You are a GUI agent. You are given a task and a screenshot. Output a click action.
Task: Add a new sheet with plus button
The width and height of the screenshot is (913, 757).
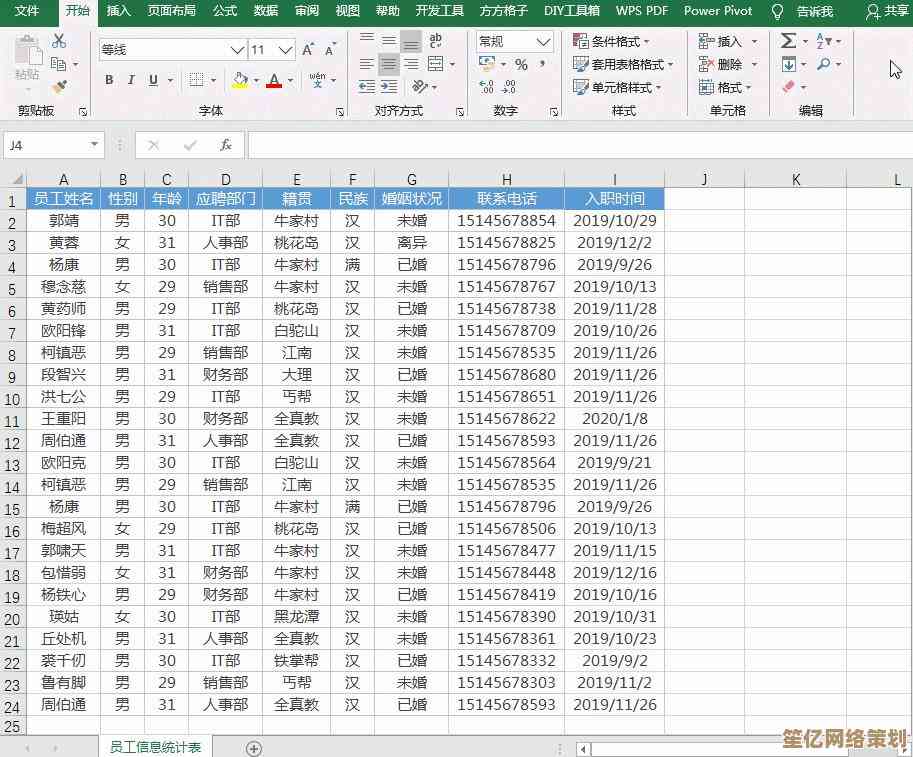pos(254,748)
